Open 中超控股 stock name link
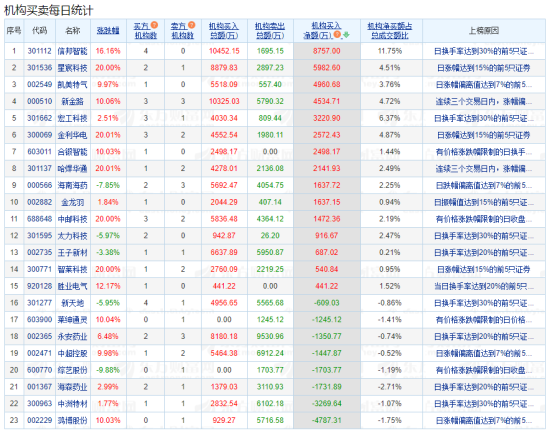The image size is (550, 436). pos(73,353)
